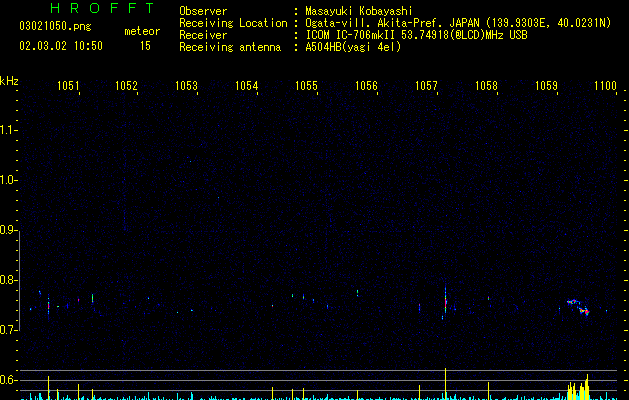Image resolution: width=629 pixels, height=400 pixels.
Task: Select the filename 03021050.png
Action: 55,26
